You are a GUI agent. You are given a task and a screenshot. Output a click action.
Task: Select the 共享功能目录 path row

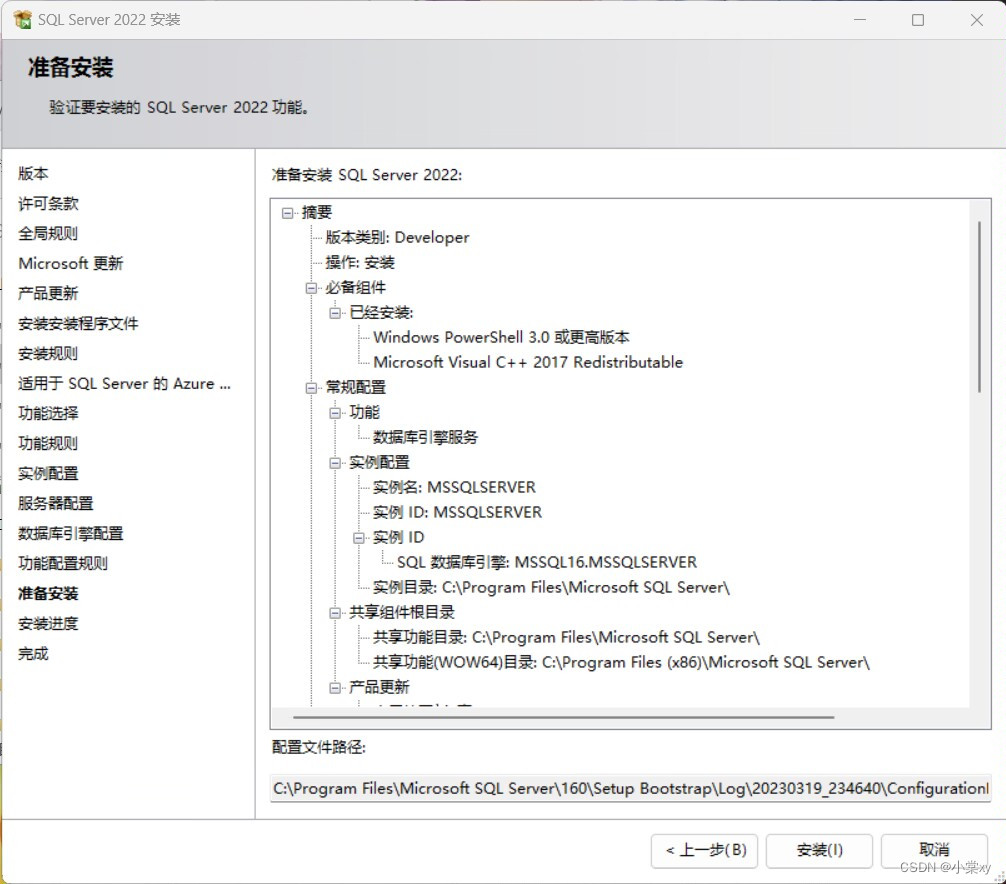coord(567,638)
